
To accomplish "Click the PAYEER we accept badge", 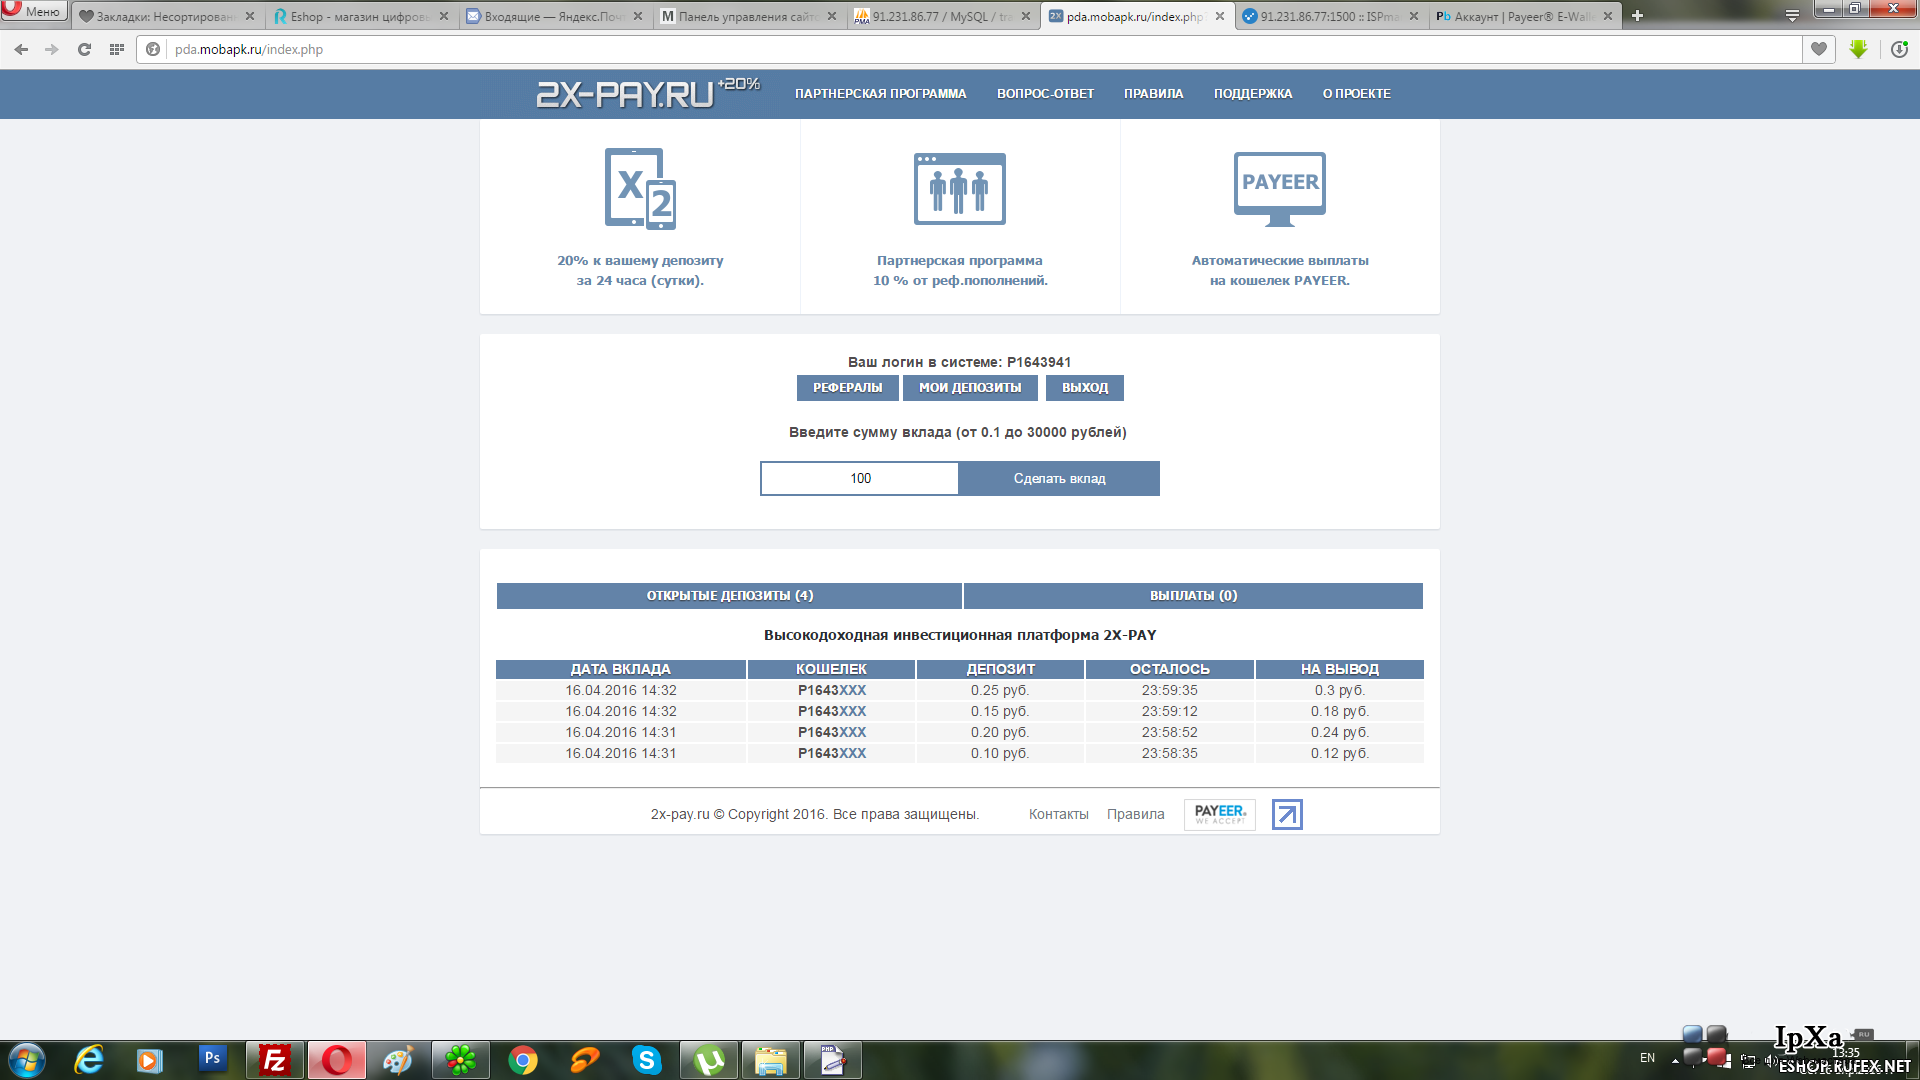I will (1220, 814).
